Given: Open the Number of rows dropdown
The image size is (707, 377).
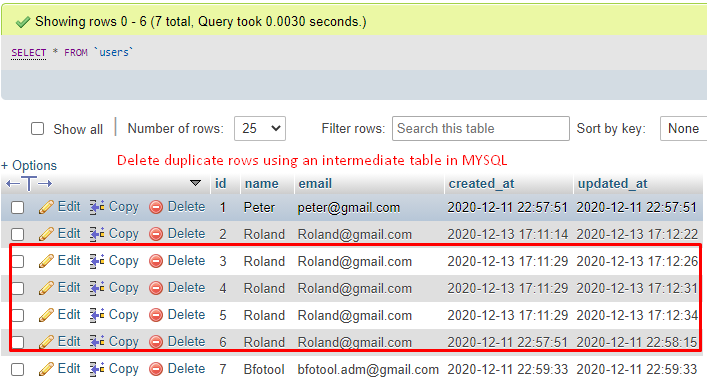Looking at the screenshot, I should coord(260,129).
